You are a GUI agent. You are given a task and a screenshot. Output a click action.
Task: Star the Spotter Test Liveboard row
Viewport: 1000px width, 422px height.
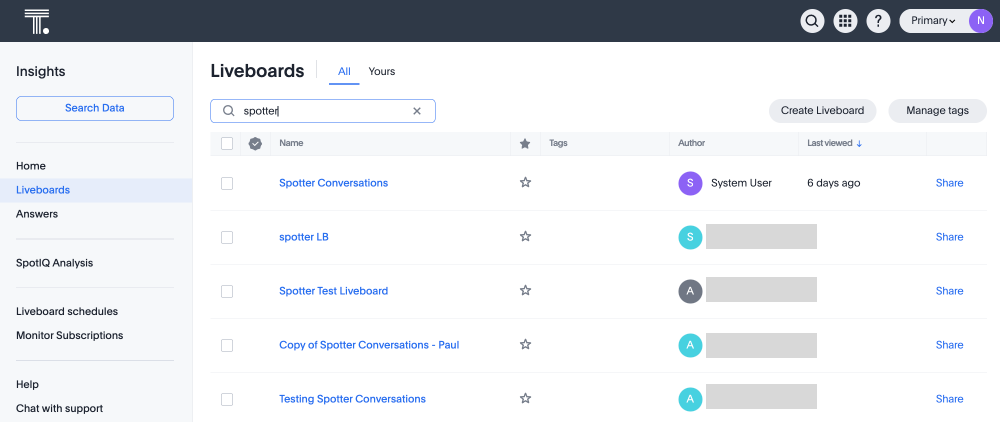tap(525, 291)
